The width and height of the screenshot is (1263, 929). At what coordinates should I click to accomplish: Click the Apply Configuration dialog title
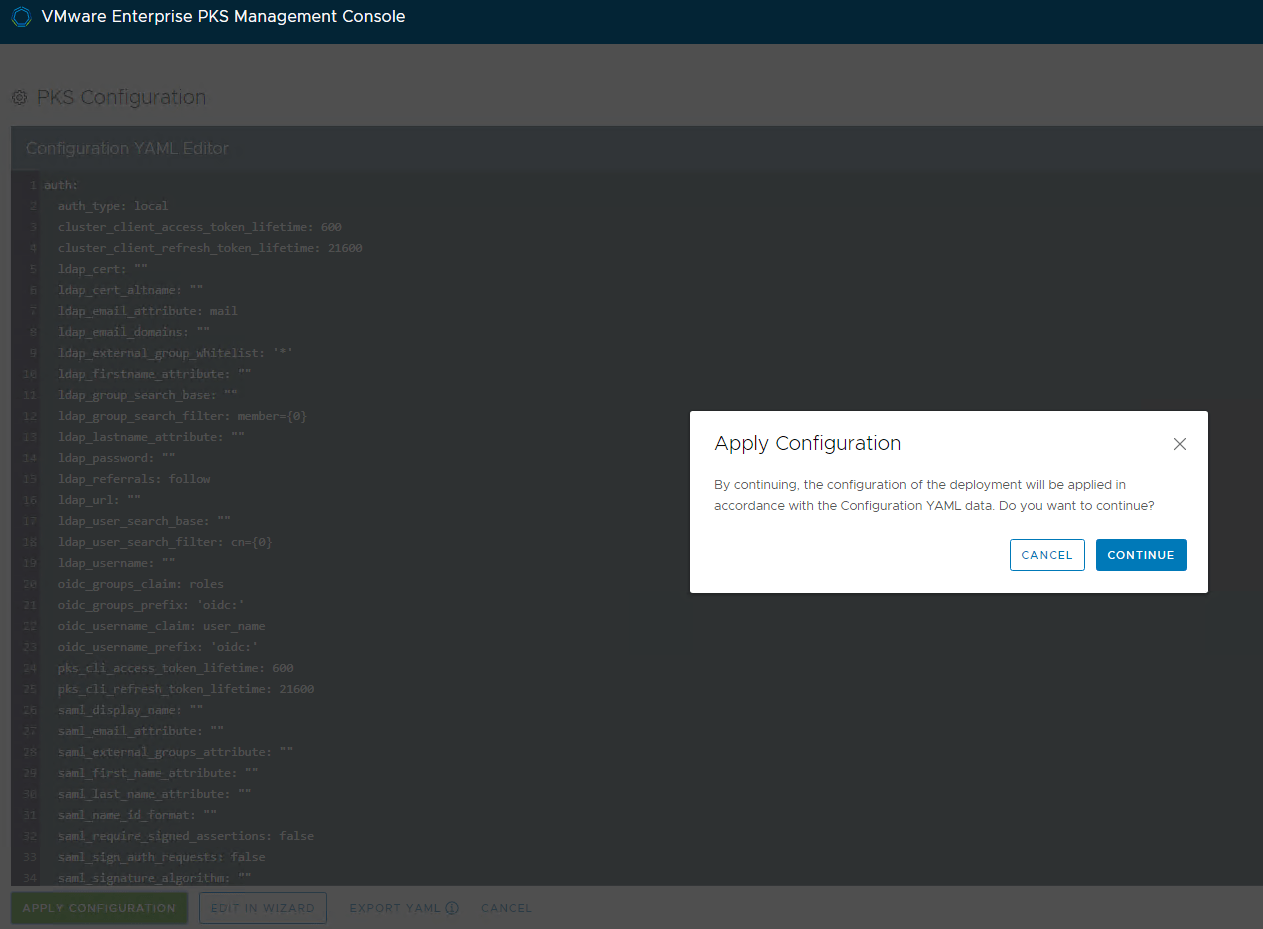tap(808, 443)
